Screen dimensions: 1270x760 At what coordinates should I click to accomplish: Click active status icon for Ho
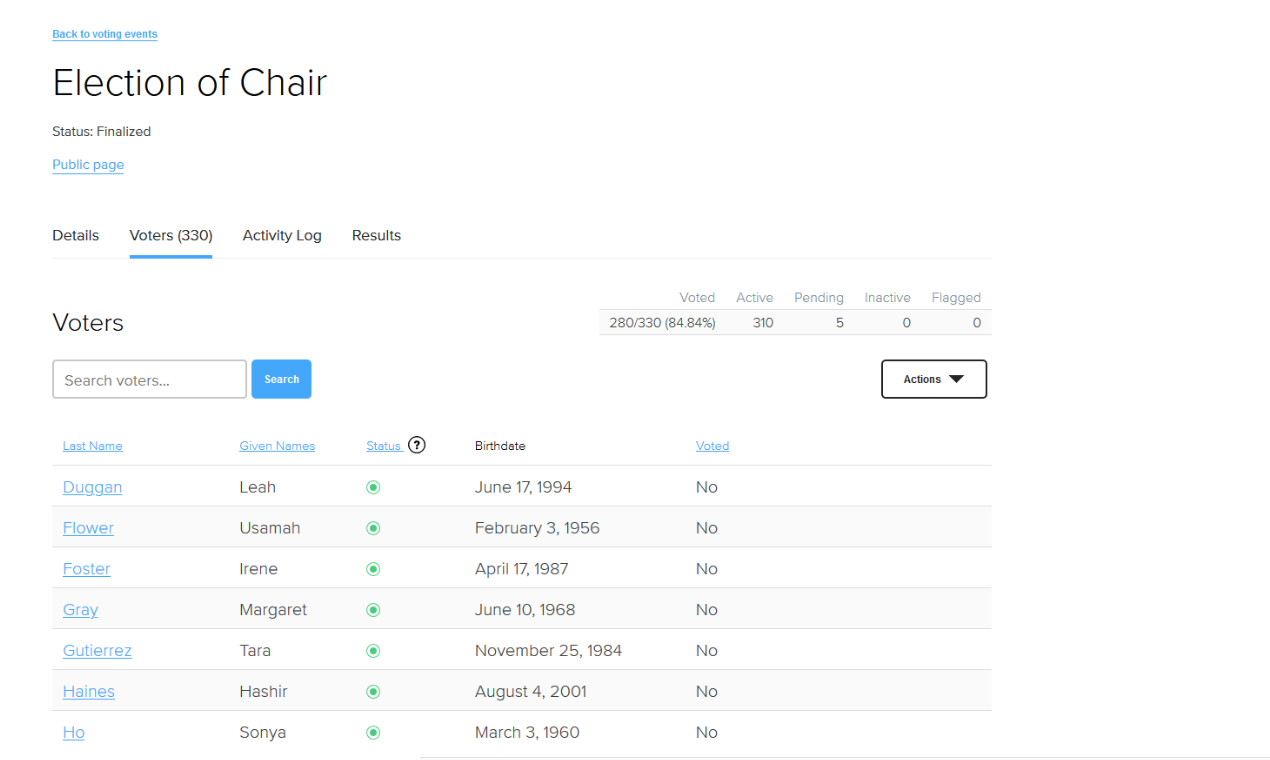click(373, 733)
